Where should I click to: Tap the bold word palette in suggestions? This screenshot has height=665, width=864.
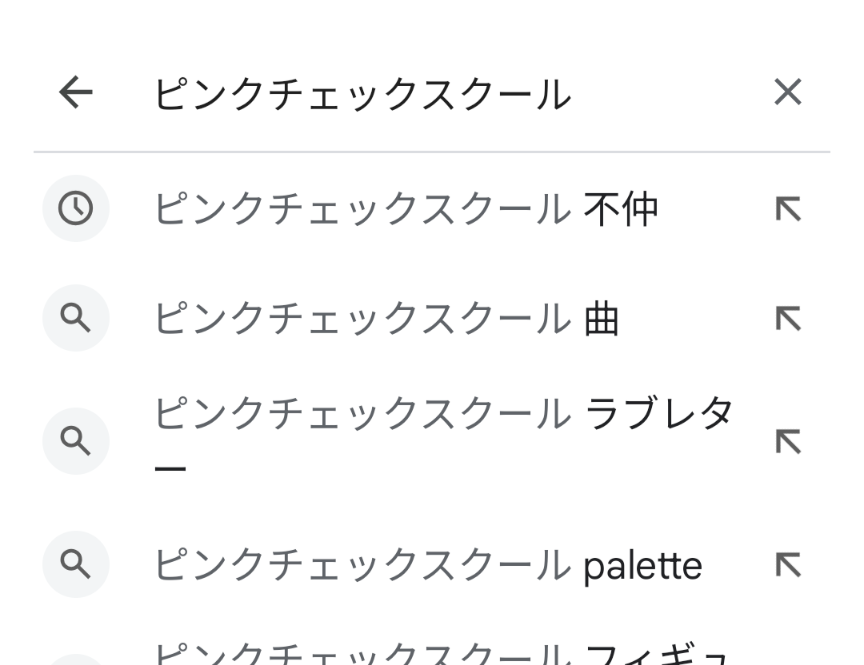click(642, 565)
